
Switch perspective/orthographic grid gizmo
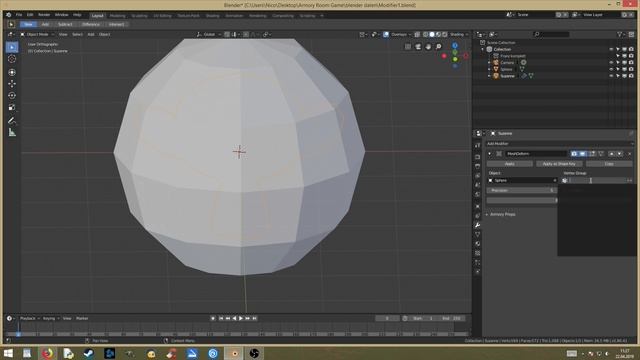tap(408, 47)
